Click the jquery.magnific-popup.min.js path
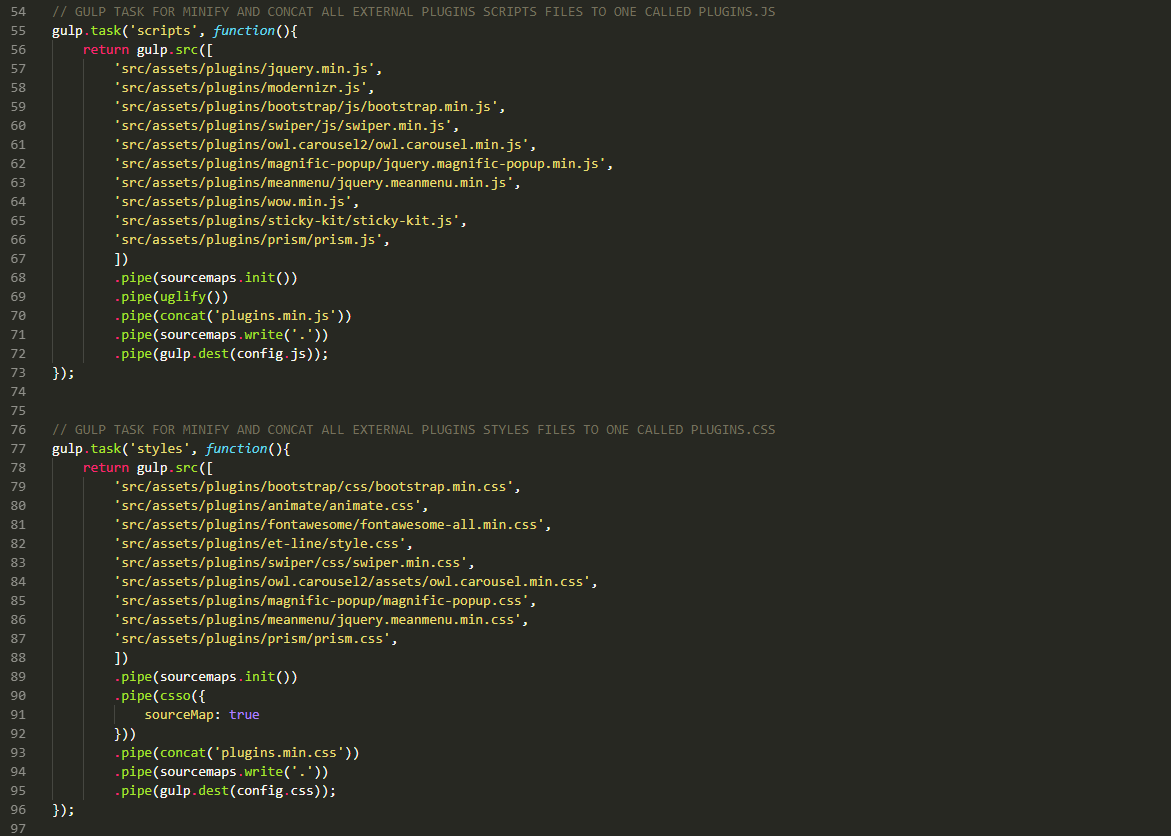 pos(360,164)
